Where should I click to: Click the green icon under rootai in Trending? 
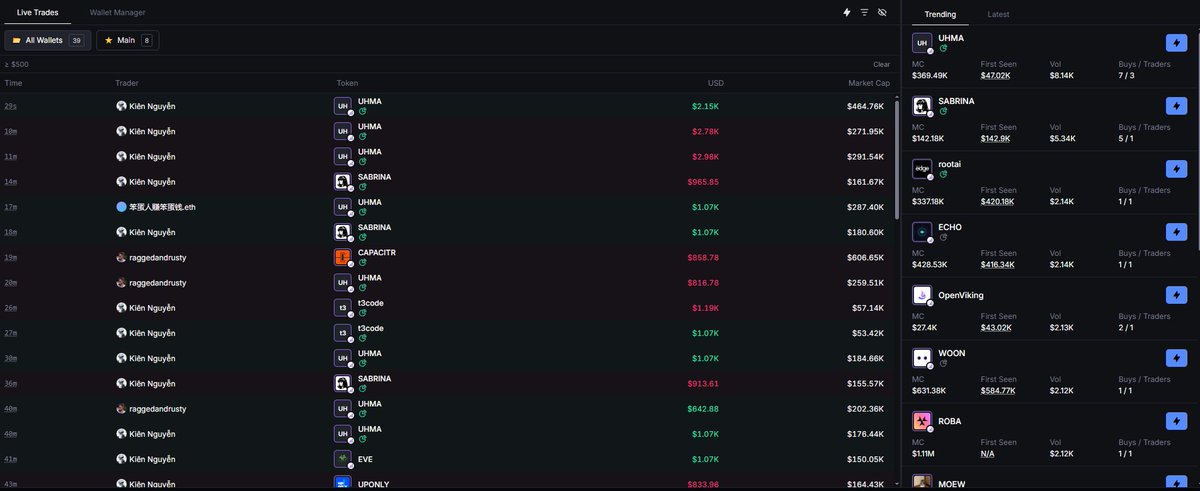943,174
